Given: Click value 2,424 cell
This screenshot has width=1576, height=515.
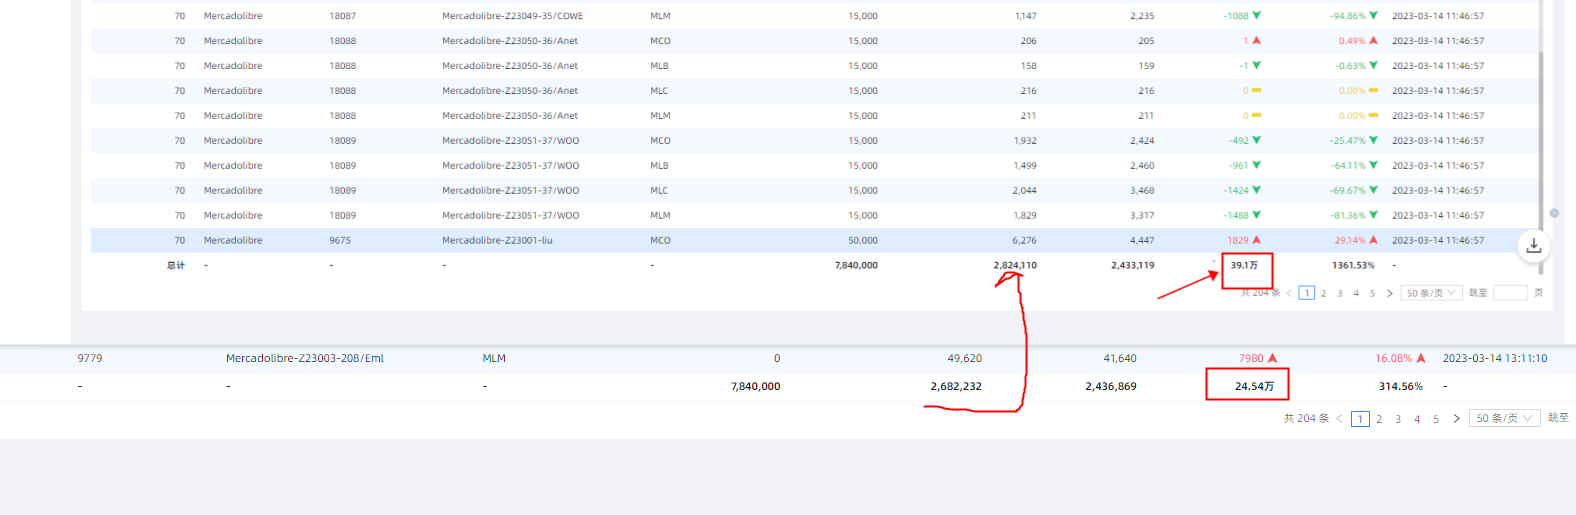Looking at the screenshot, I should point(1142,141).
